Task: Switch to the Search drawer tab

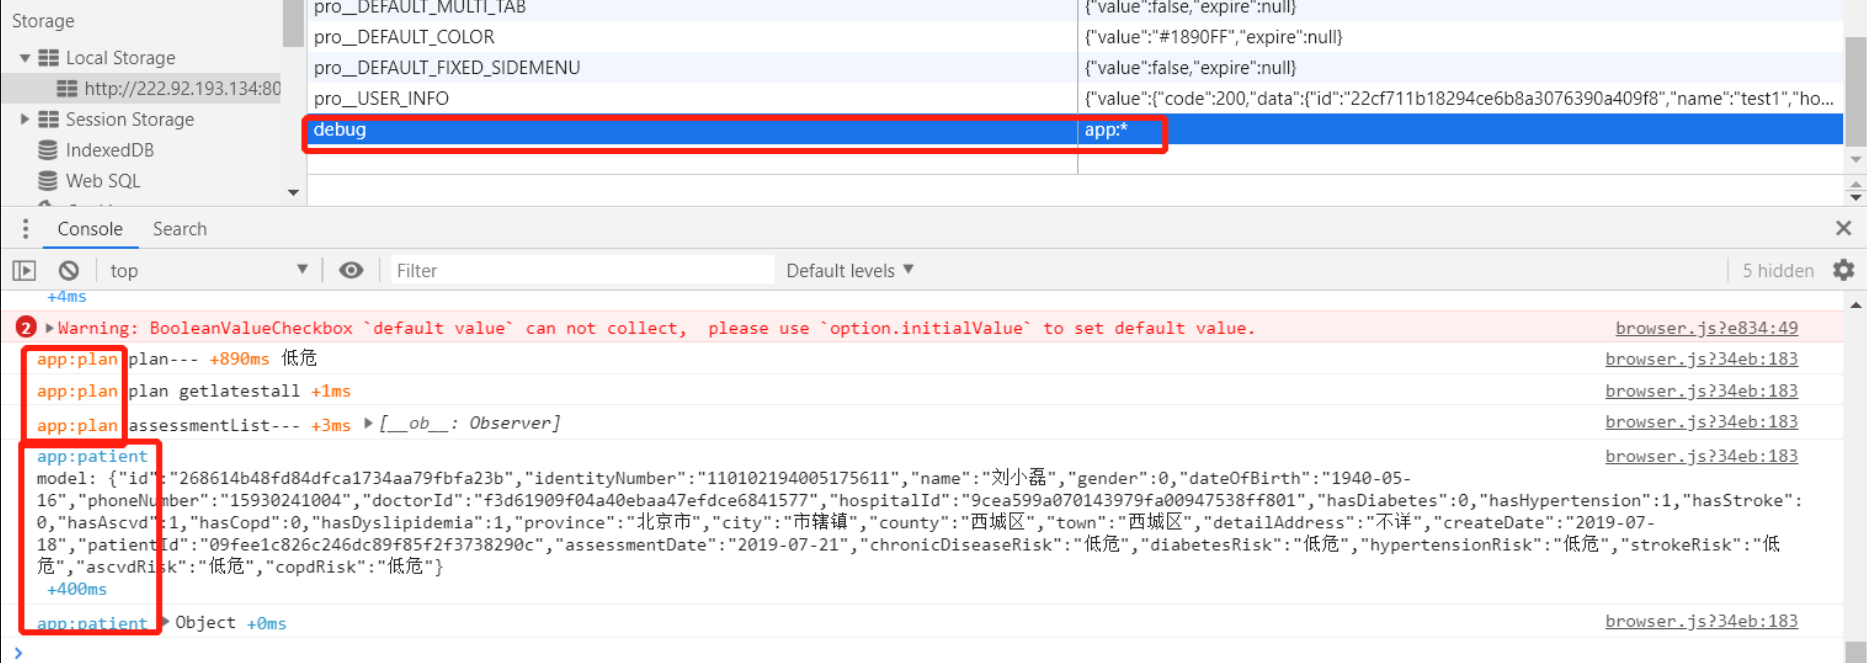Action: tap(180, 229)
